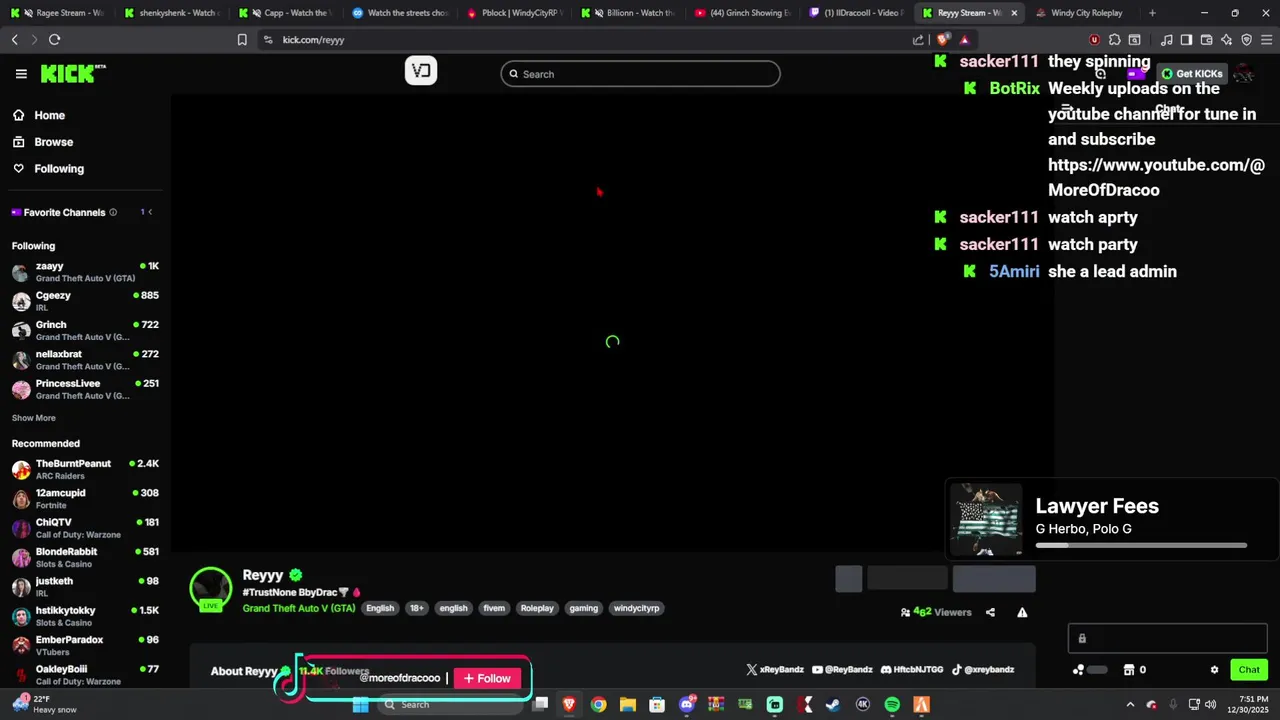Click the channel points icon
1280x720 pixels.
coord(1078,670)
